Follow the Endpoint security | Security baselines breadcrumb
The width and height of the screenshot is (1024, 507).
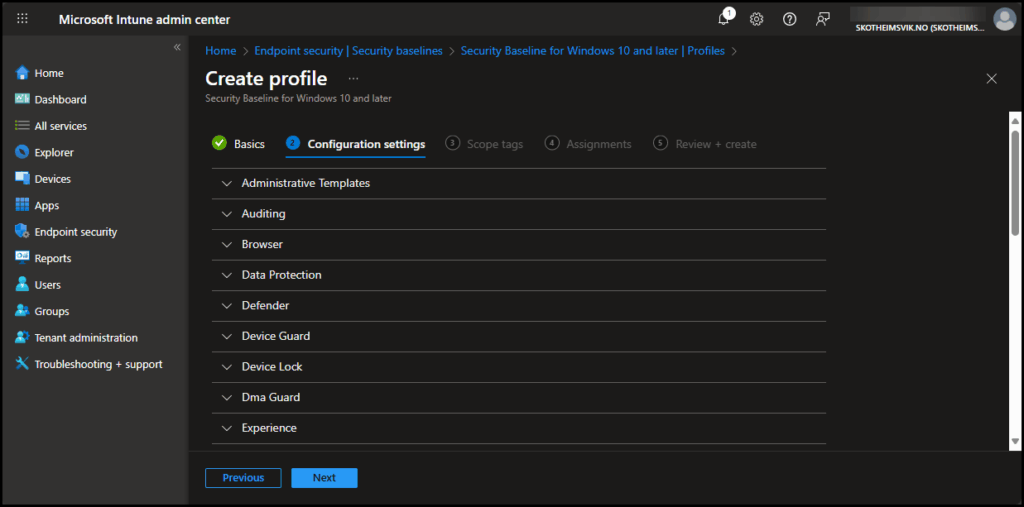tap(348, 50)
